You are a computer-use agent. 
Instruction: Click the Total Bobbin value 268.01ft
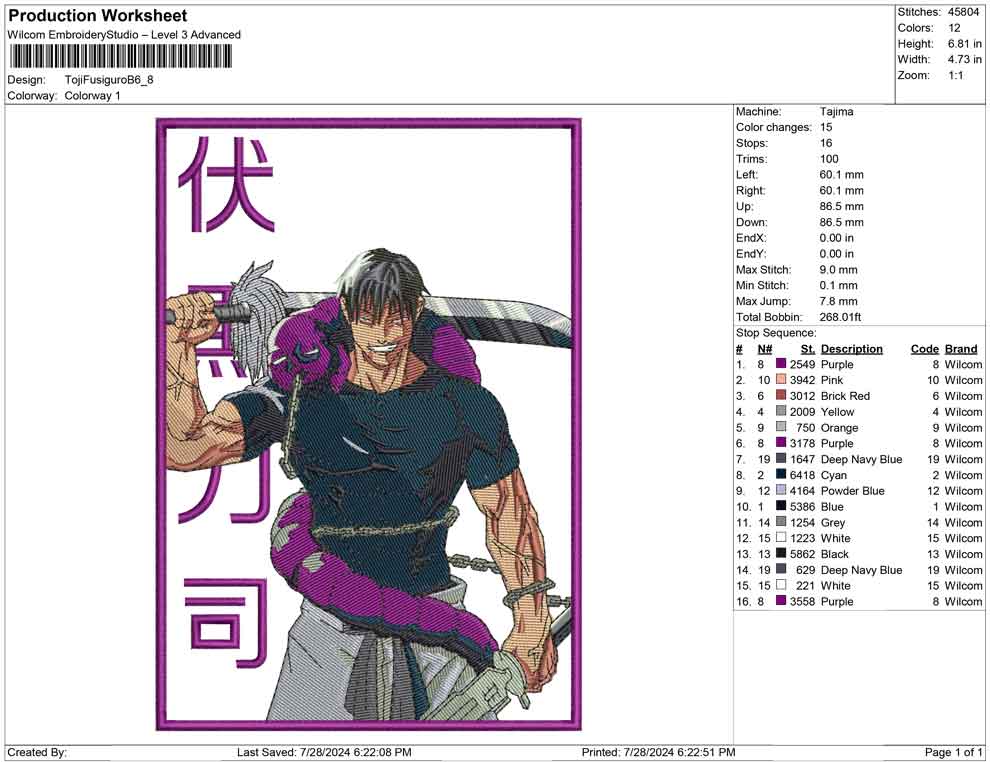coord(840,317)
